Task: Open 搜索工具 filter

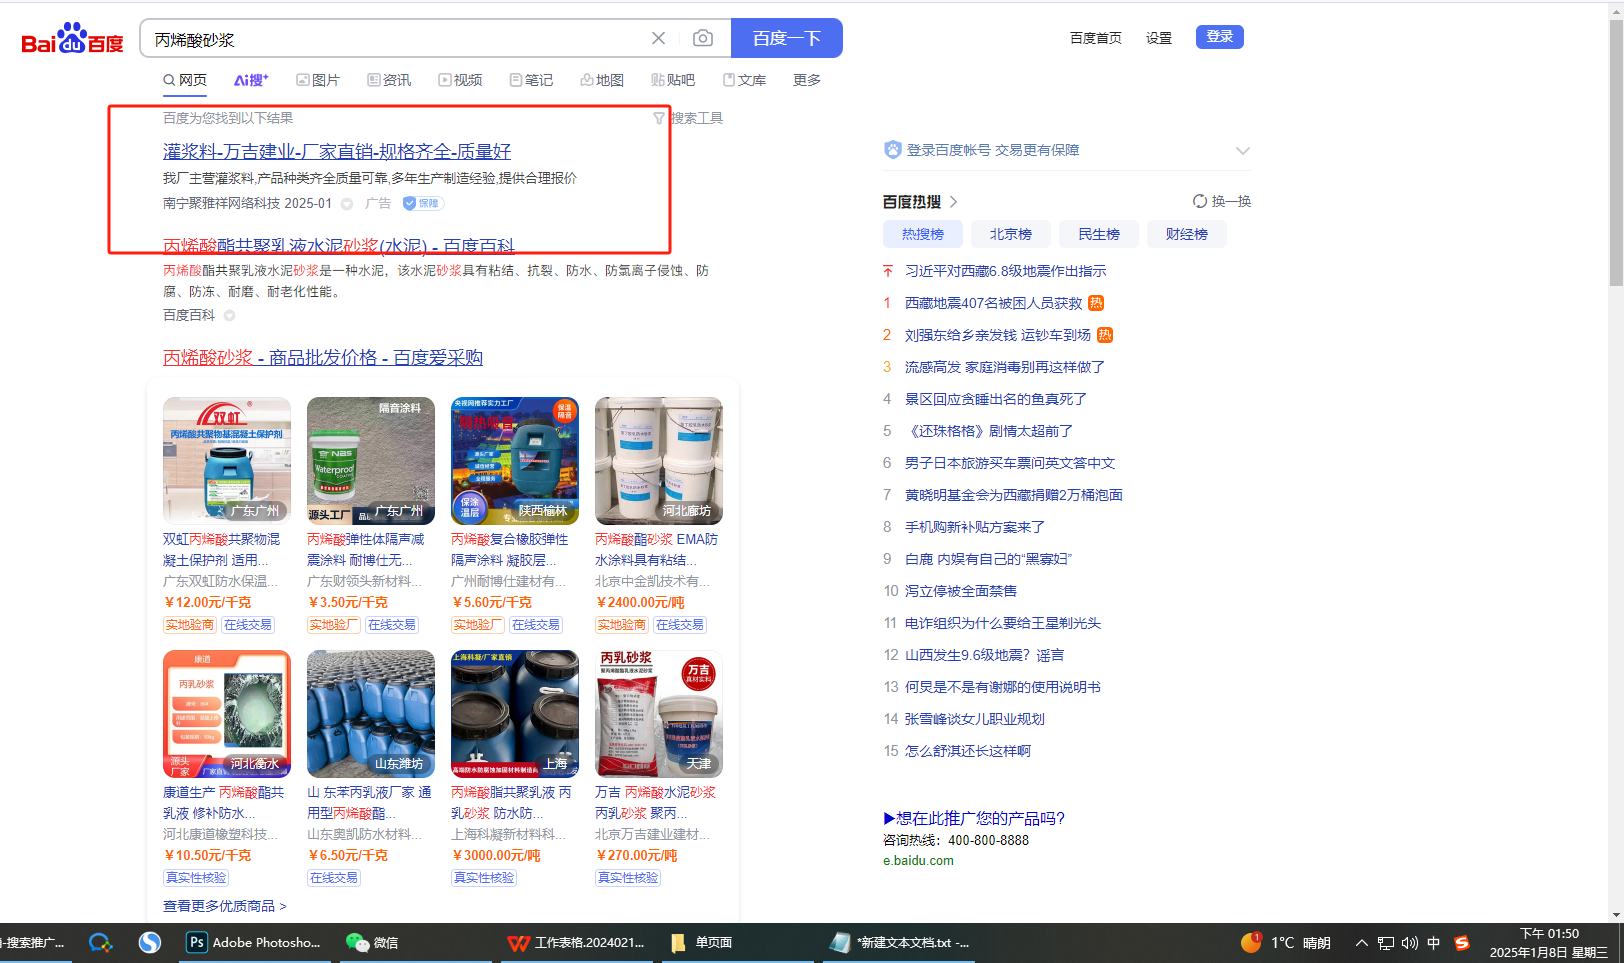Action: coord(688,118)
